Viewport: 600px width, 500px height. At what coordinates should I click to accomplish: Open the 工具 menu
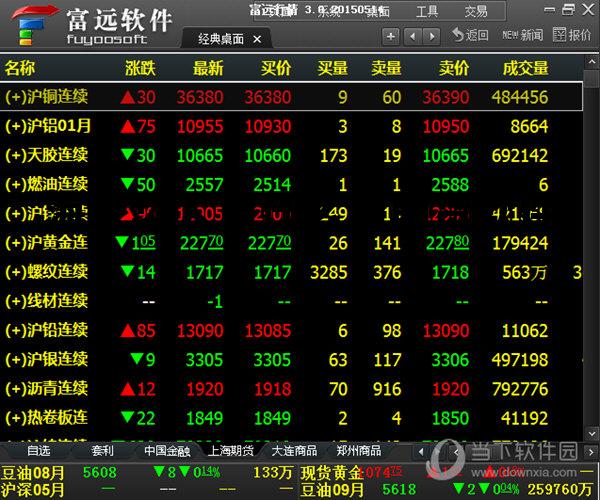pos(427,11)
